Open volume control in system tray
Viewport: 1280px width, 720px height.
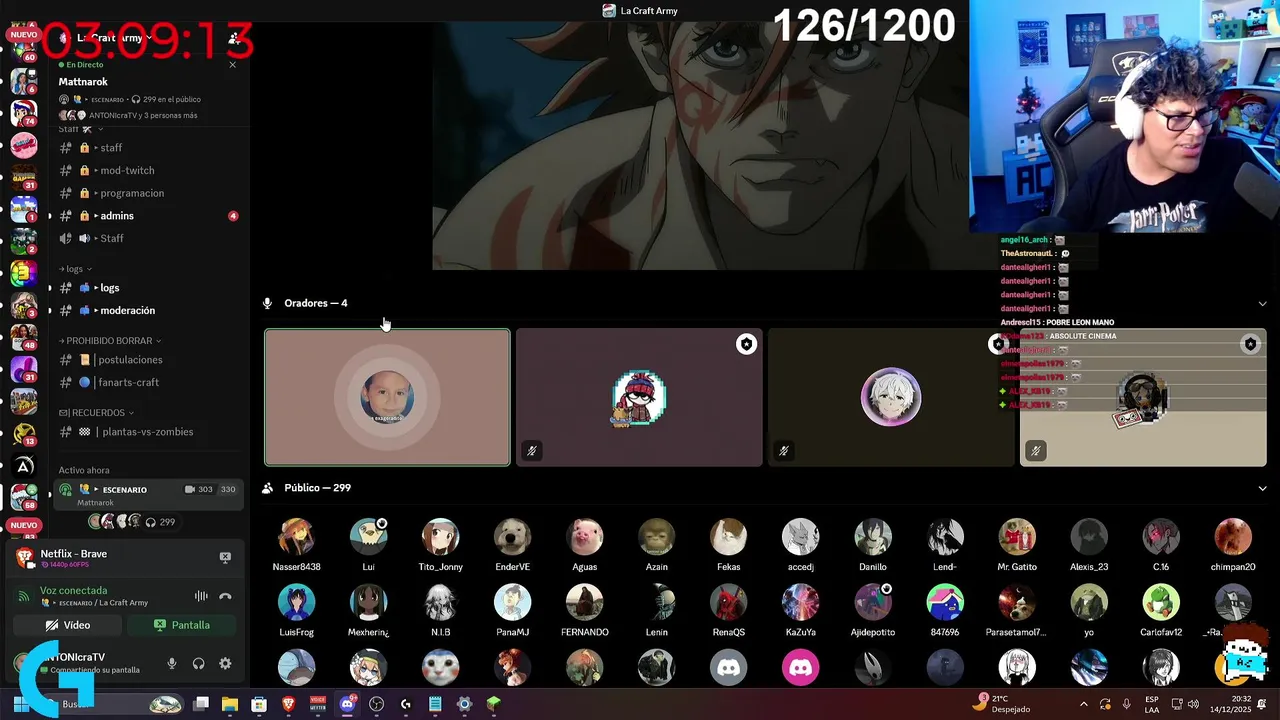(1193, 704)
